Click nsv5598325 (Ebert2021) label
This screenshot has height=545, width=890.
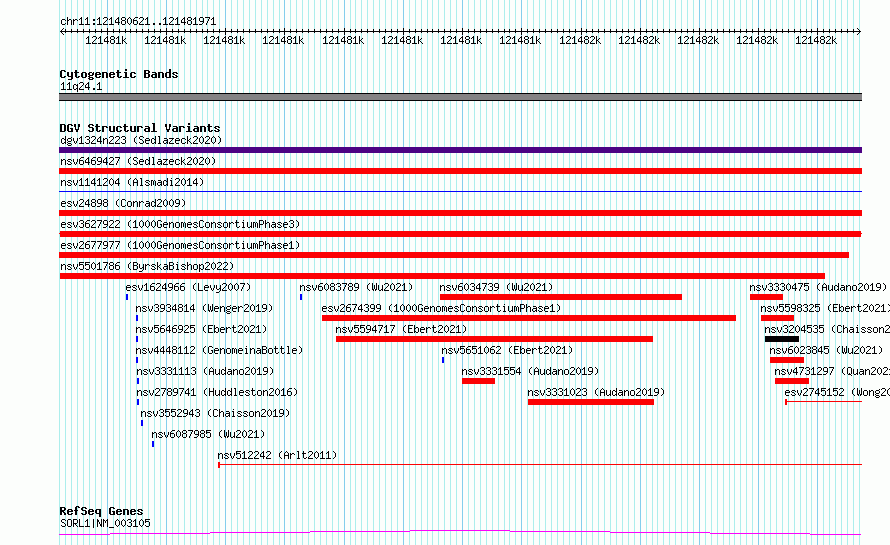tap(825, 308)
